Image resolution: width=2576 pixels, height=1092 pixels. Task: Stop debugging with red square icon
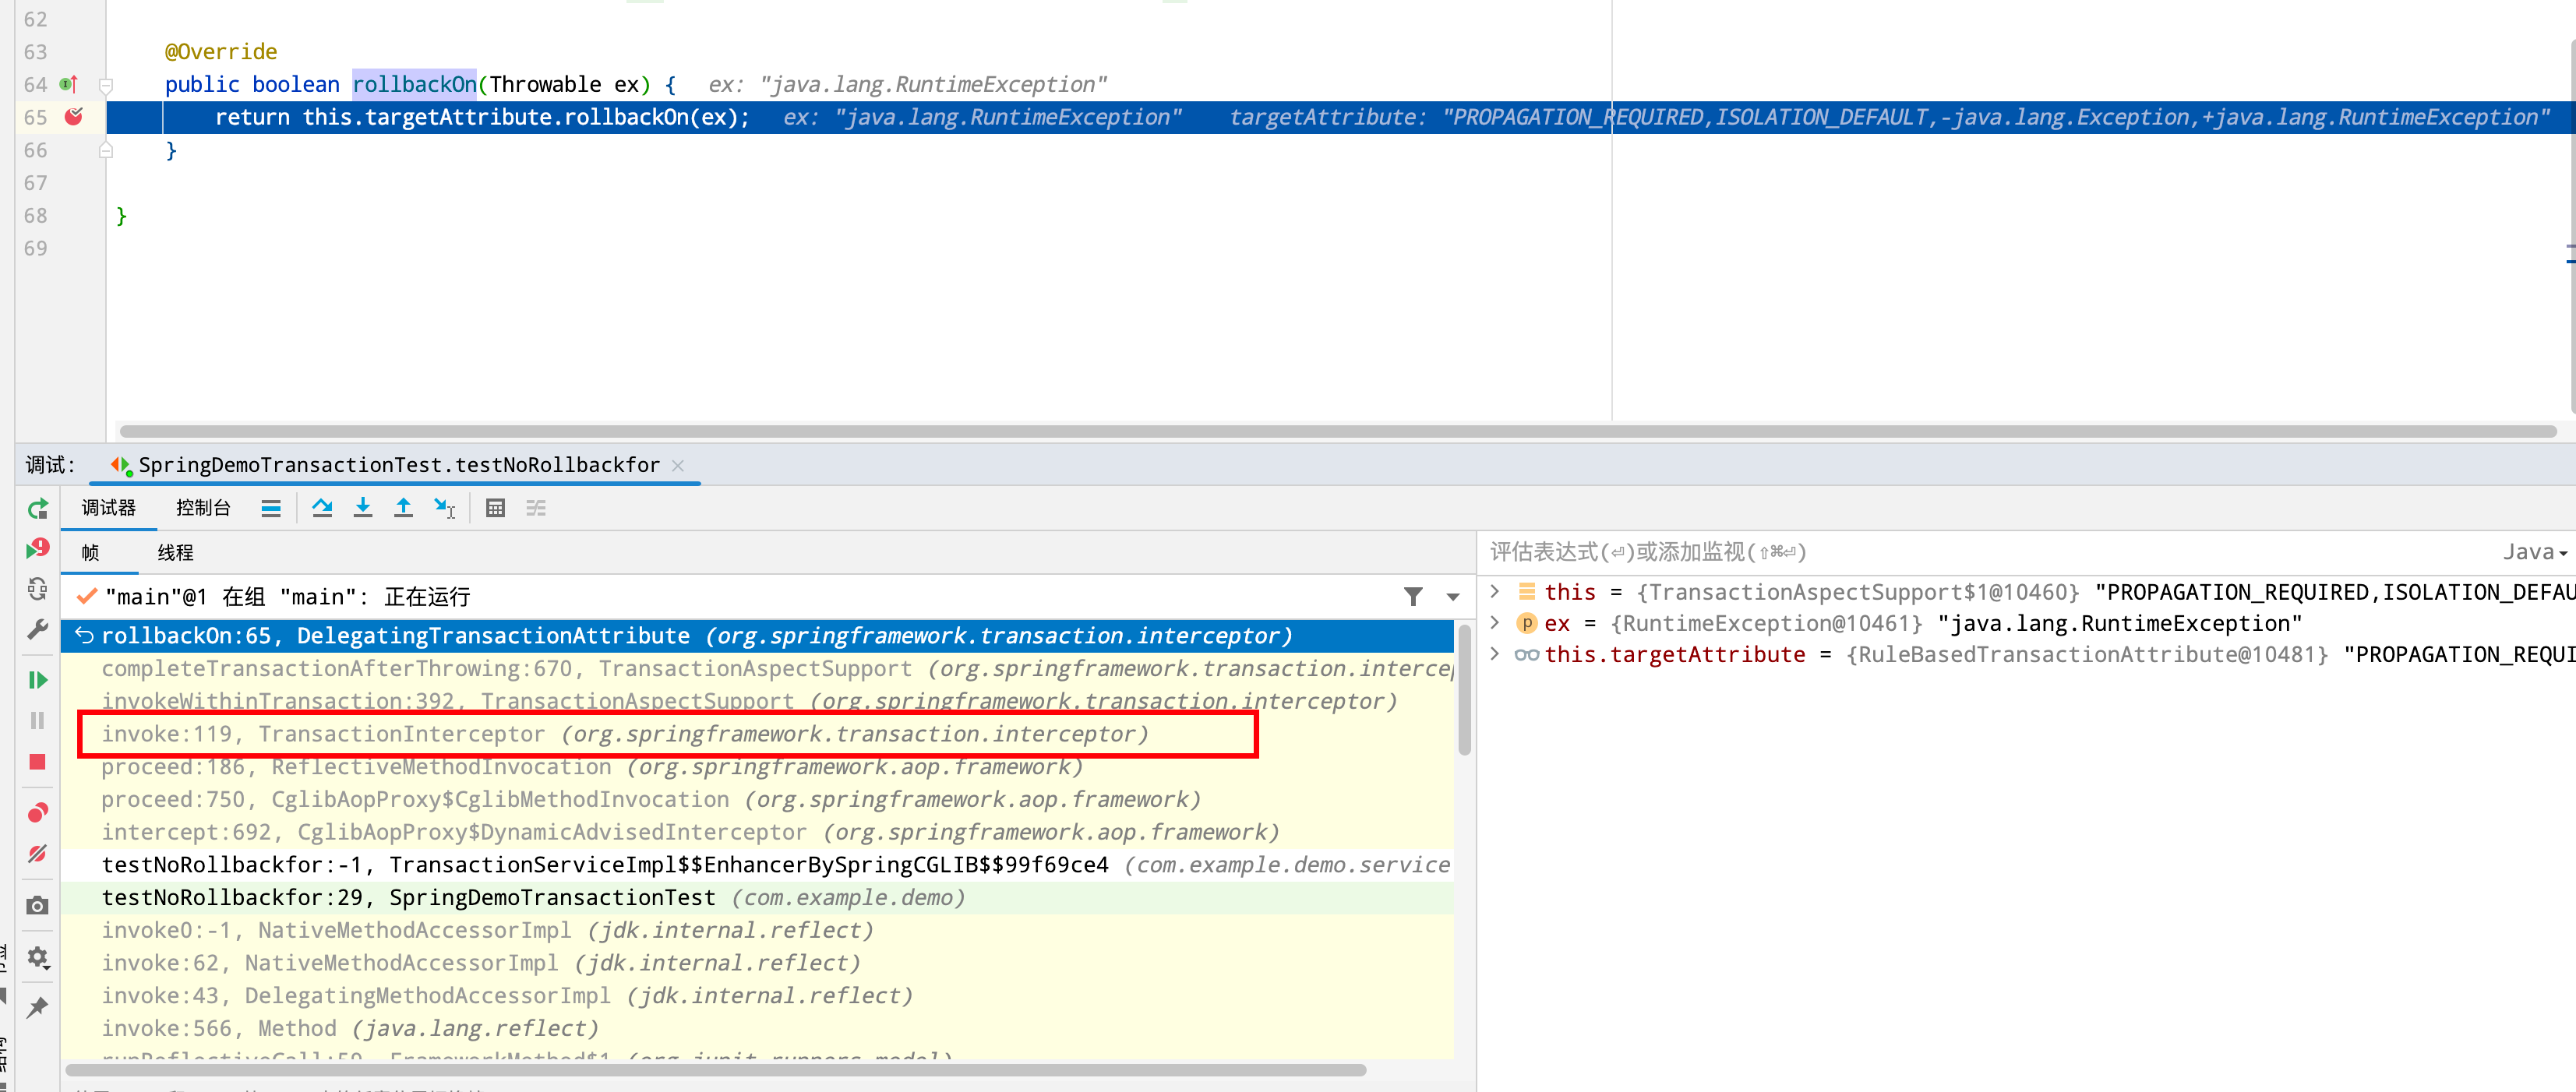(37, 762)
